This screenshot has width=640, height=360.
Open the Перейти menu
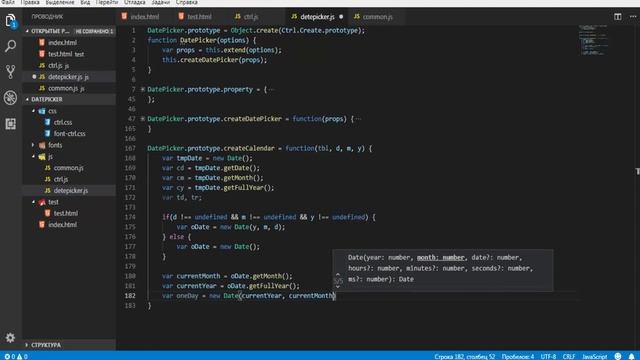[107, 2]
